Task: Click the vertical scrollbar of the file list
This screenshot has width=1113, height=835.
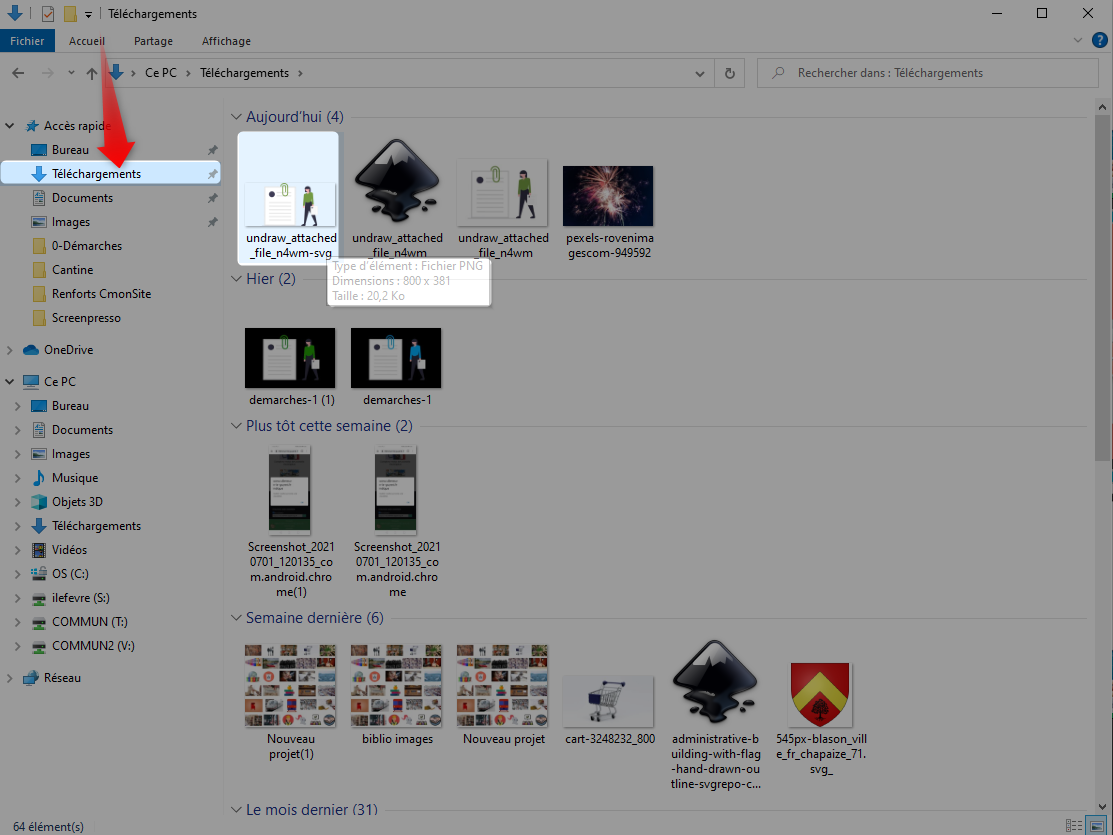Action: [1104, 300]
